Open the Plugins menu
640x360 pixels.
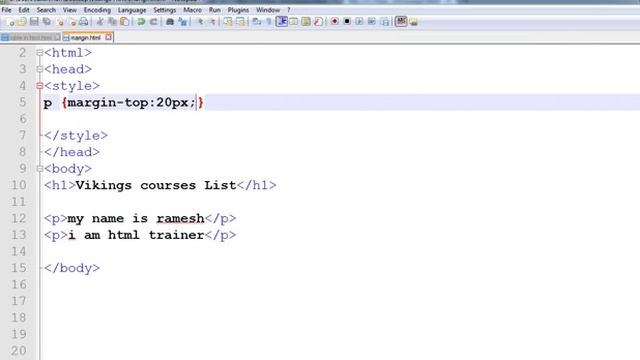tap(238, 10)
